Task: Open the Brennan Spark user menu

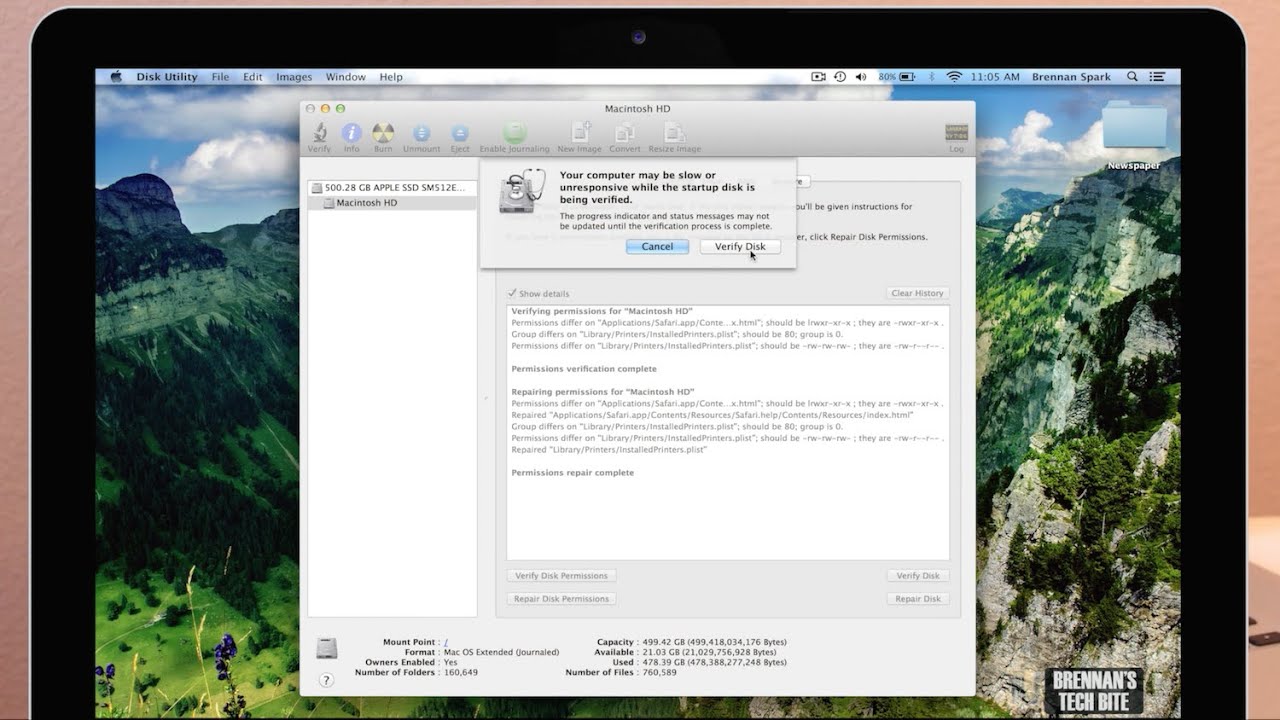Action: pyautogui.click(x=1071, y=77)
